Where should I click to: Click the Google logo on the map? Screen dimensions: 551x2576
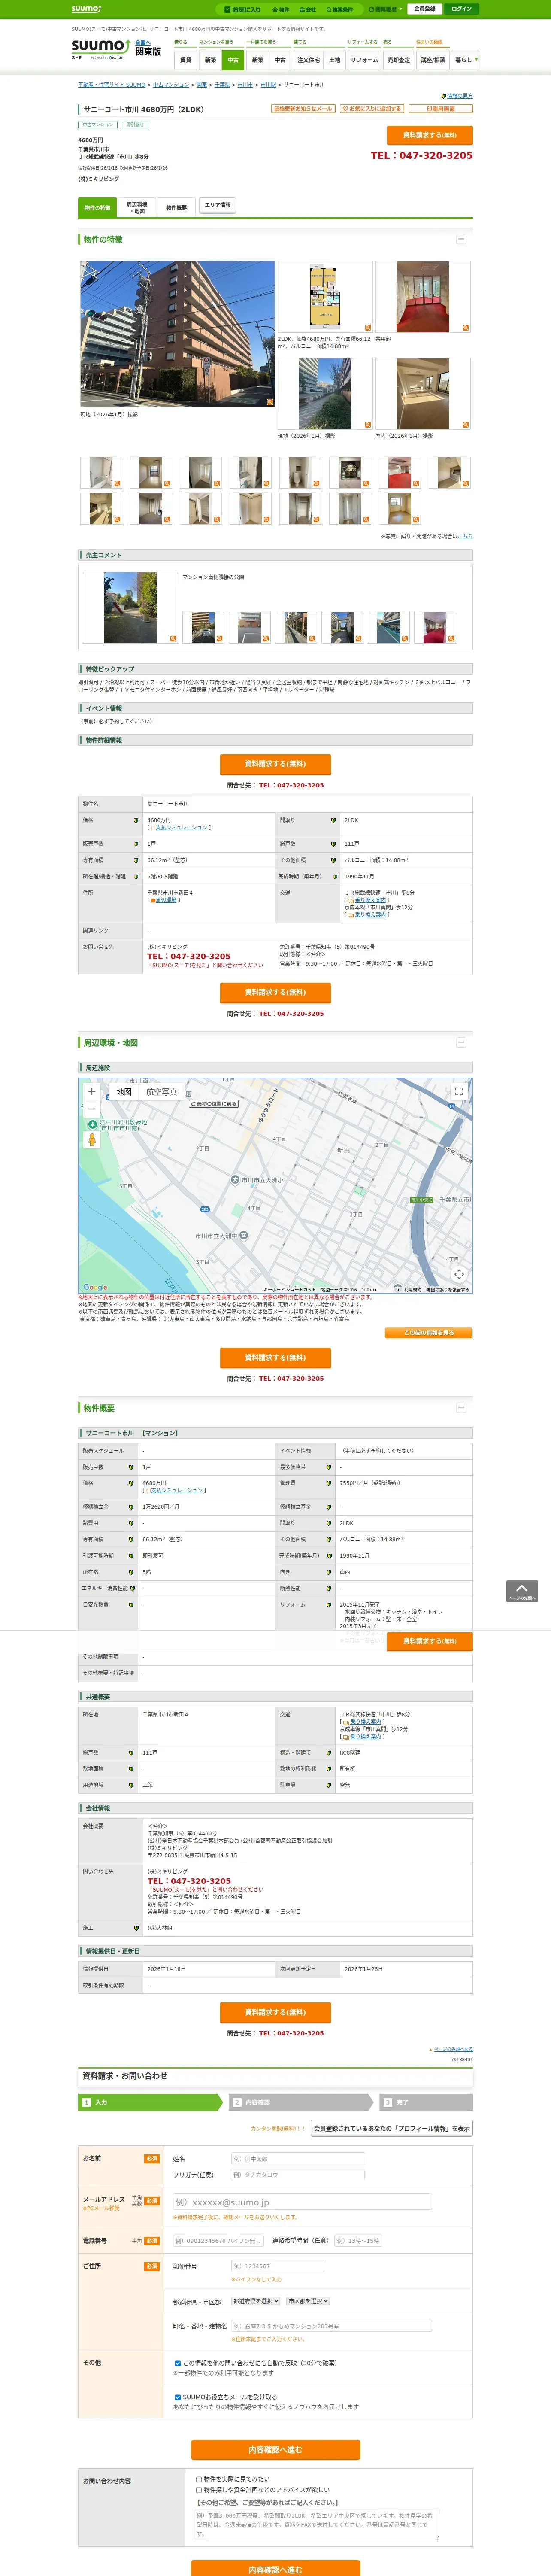point(95,1288)
